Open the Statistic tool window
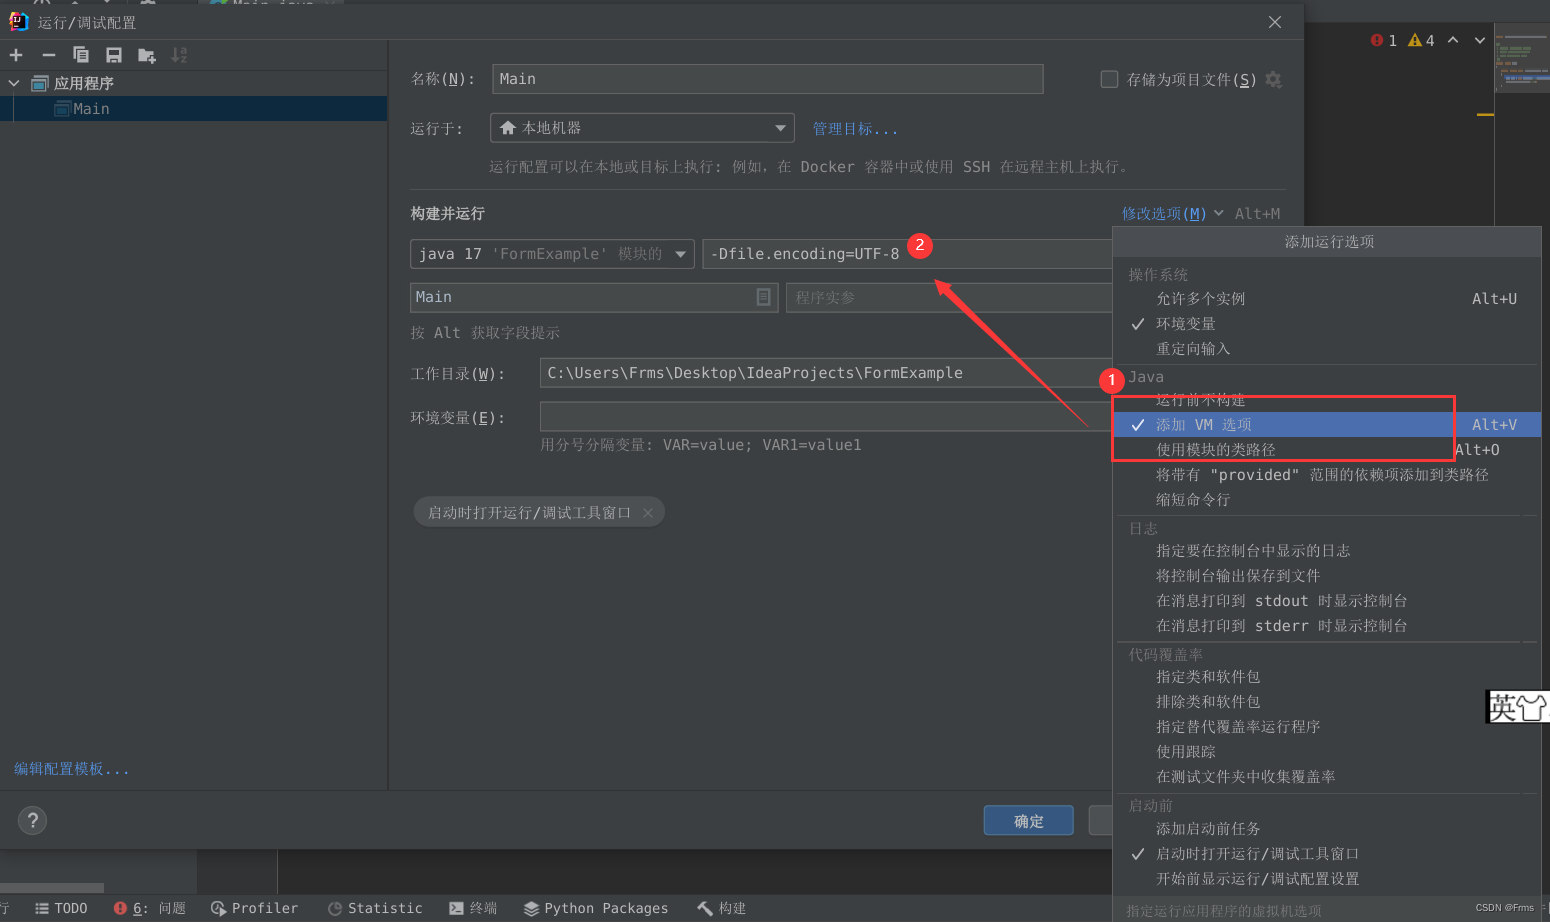1550x922 pixels. pos(375,908)
